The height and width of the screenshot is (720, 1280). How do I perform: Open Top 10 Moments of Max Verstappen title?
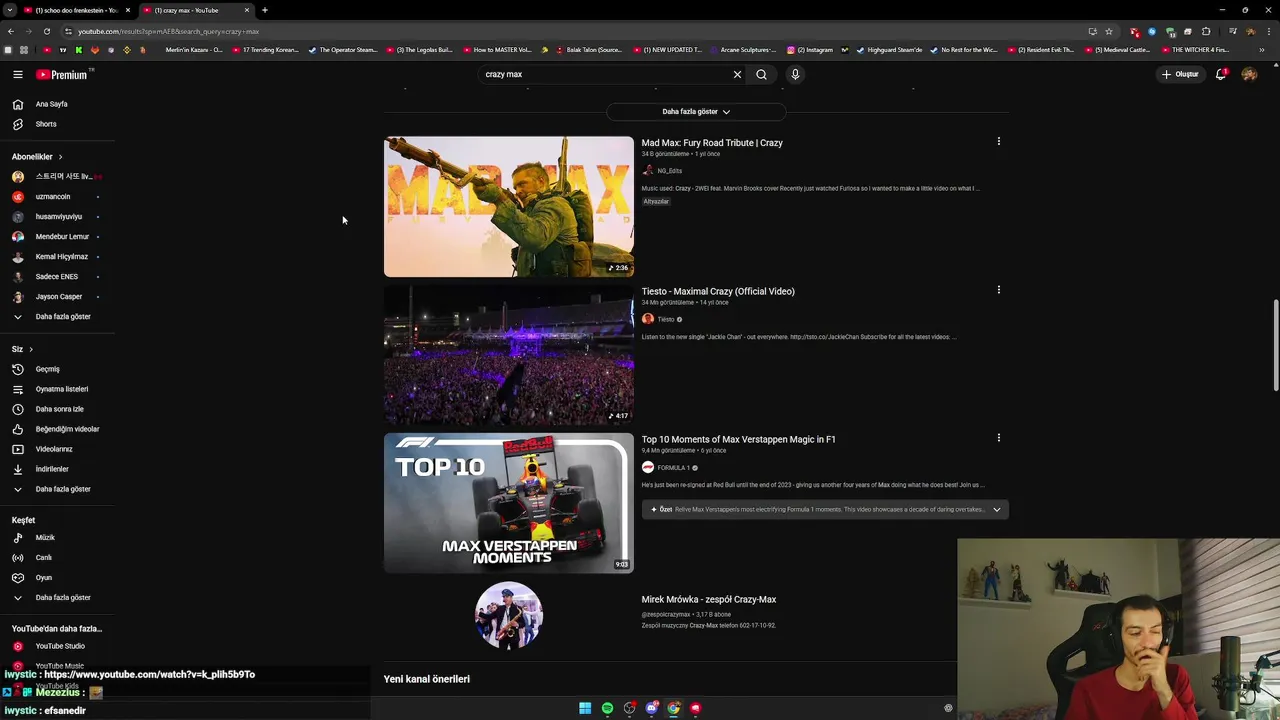[x=739, y=439]
